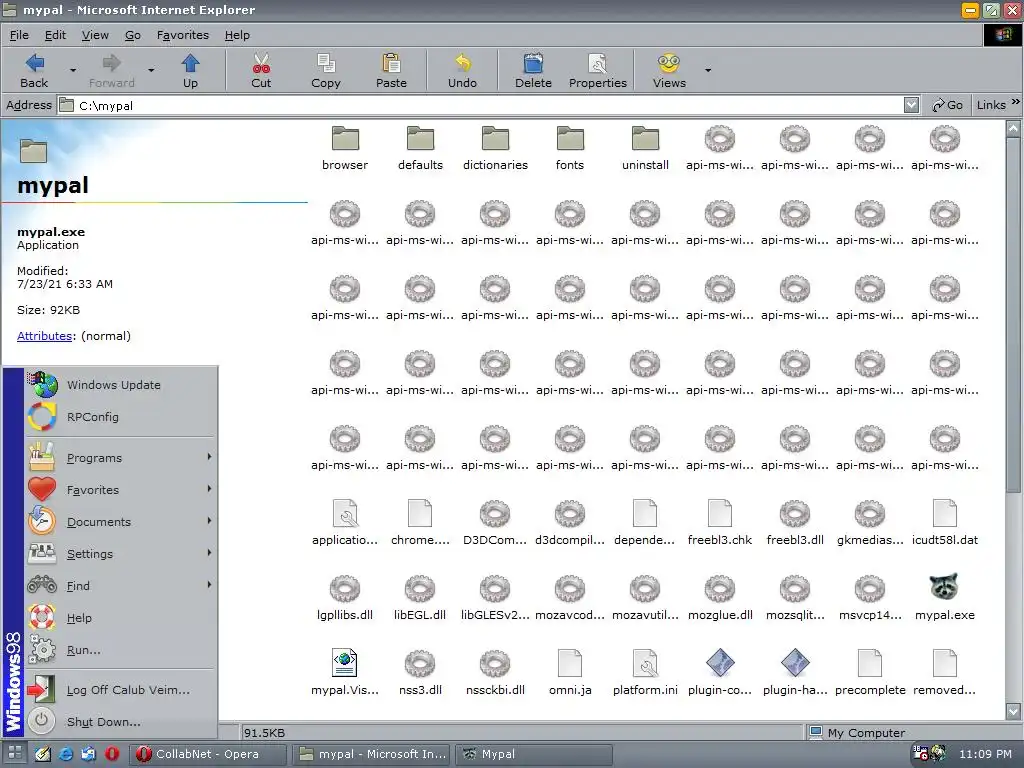Screen dimensions: 1024x768
Task: Select the mypal.exe raccoon icon
Action: point(944,586)
